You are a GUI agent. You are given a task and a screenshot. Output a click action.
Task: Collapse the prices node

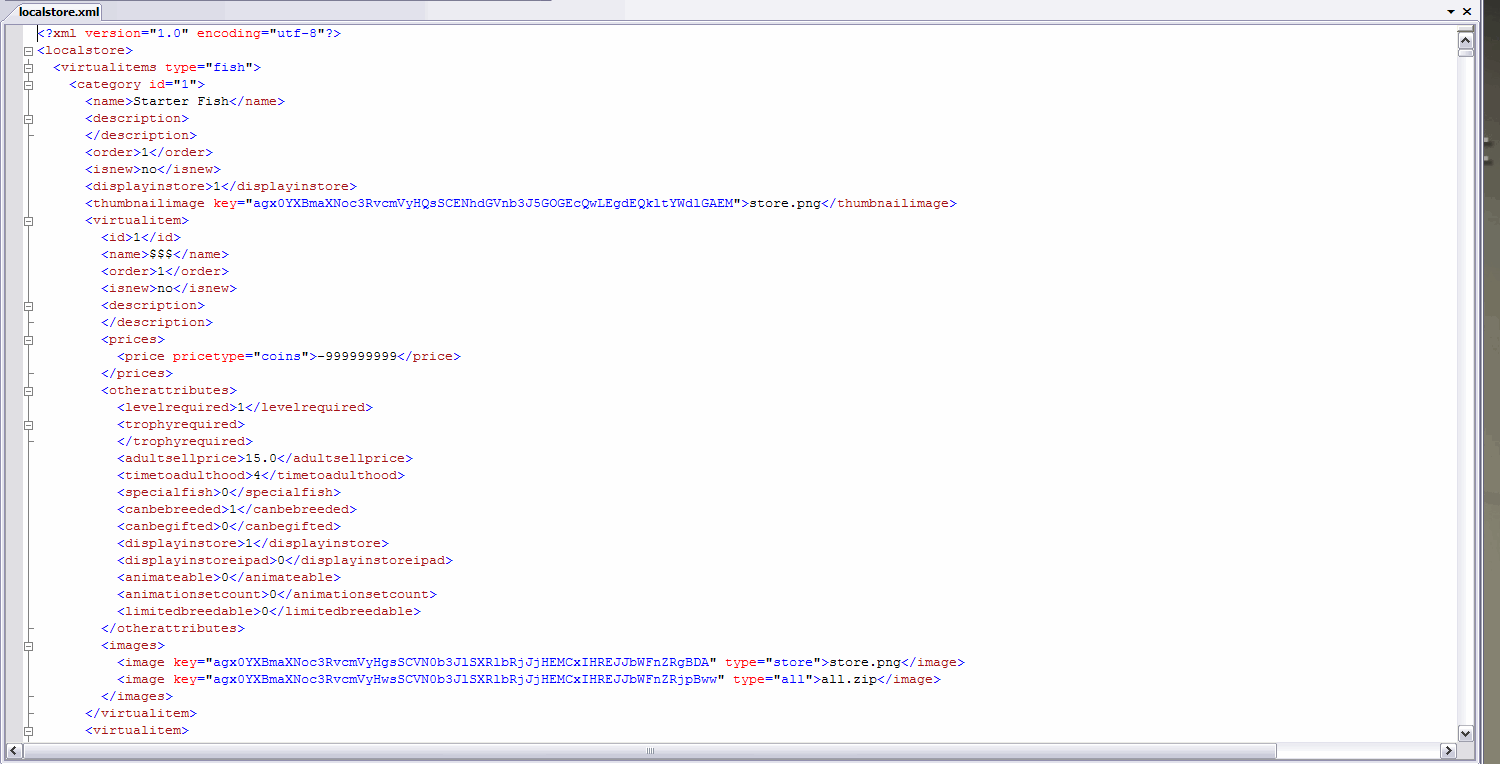pos(28,339)
